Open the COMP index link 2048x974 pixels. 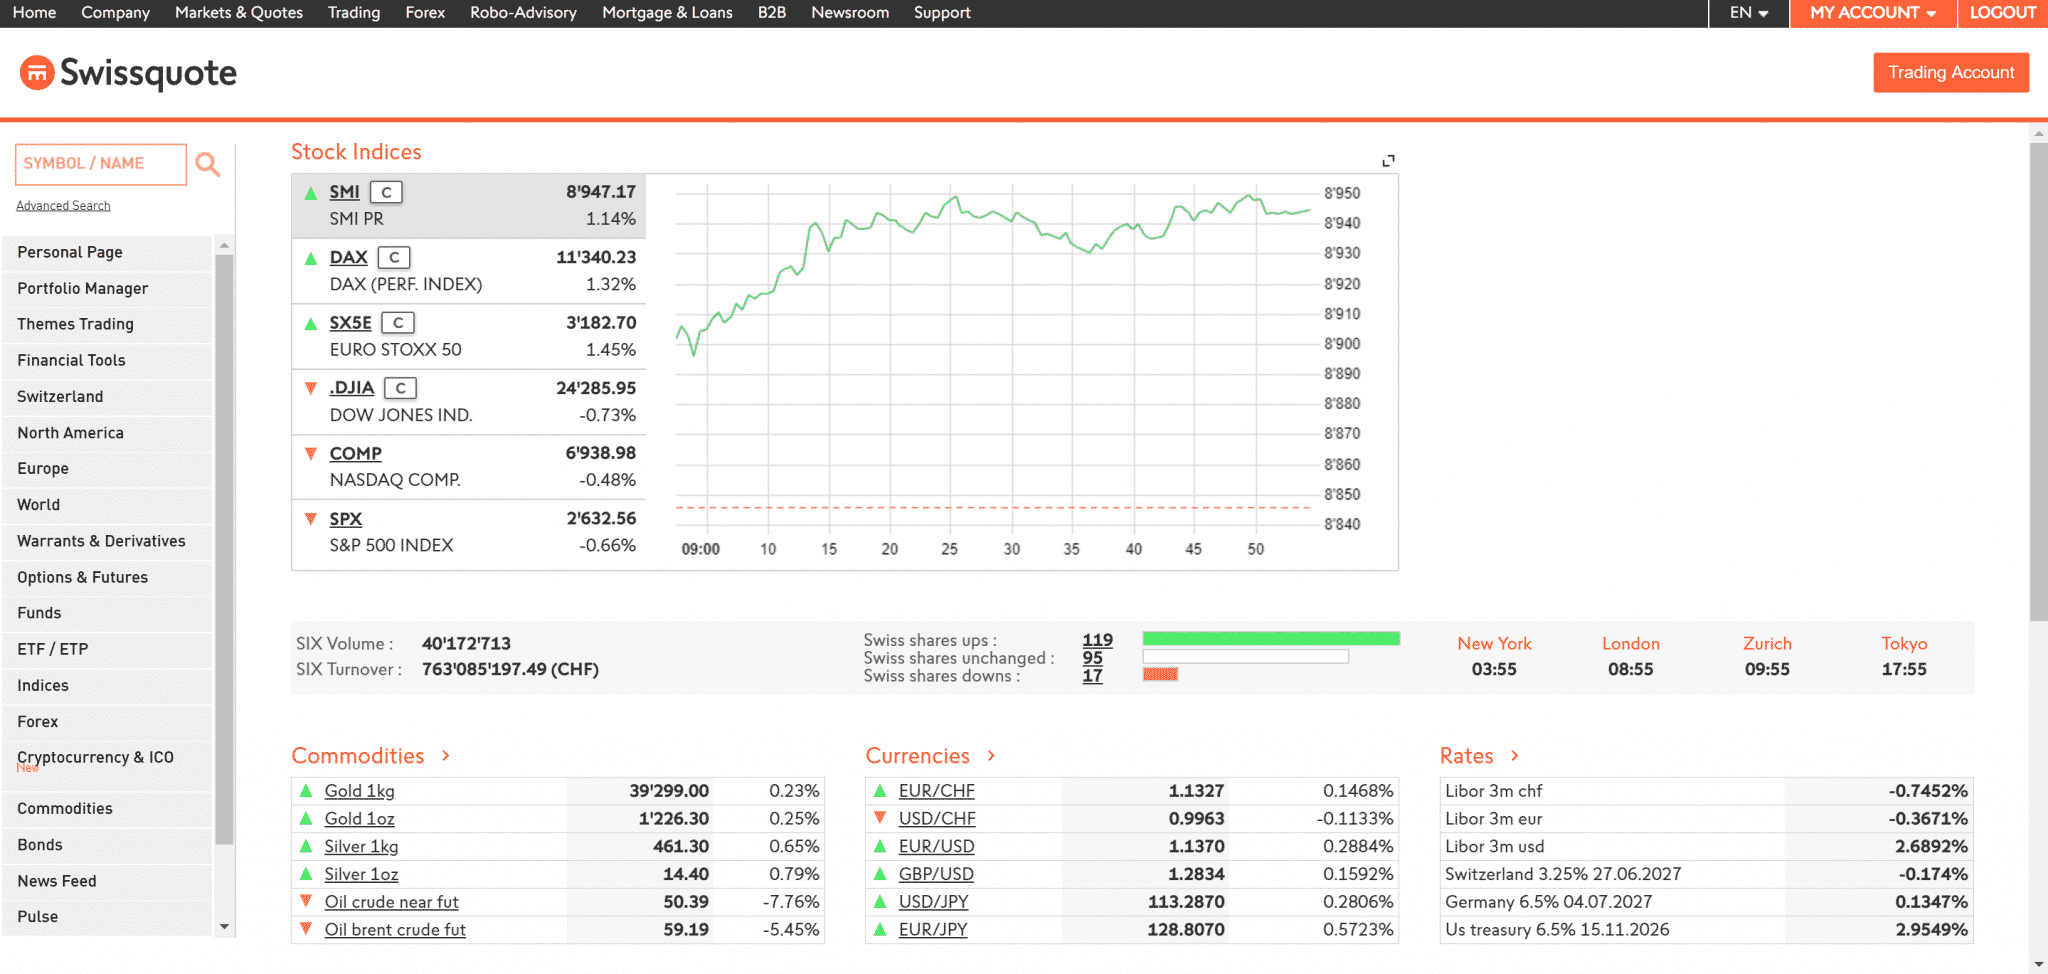pos(355,453)
